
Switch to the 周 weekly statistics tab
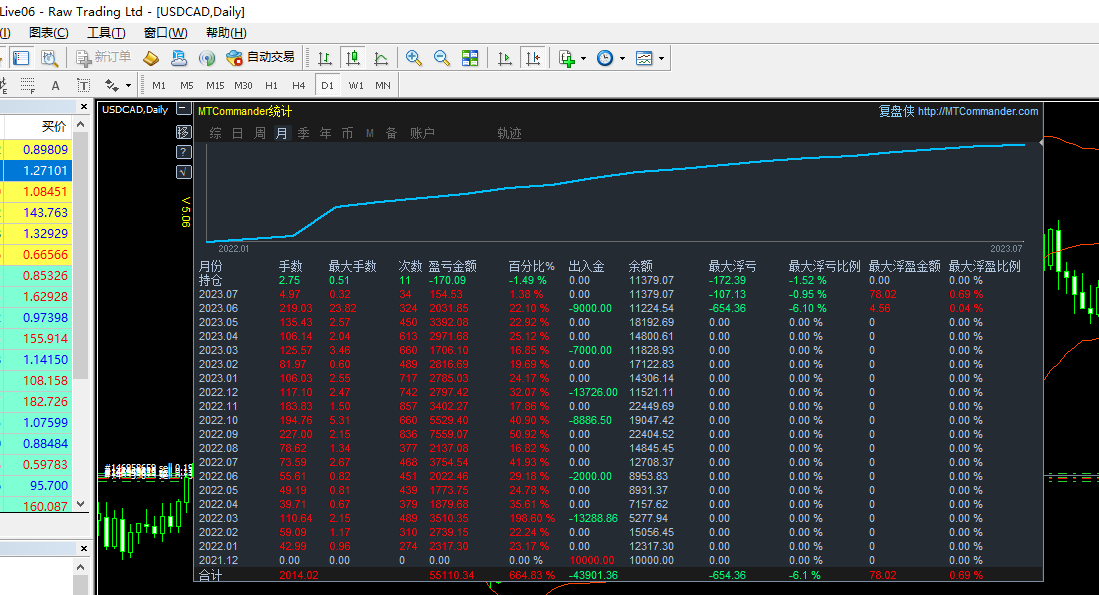260,133
